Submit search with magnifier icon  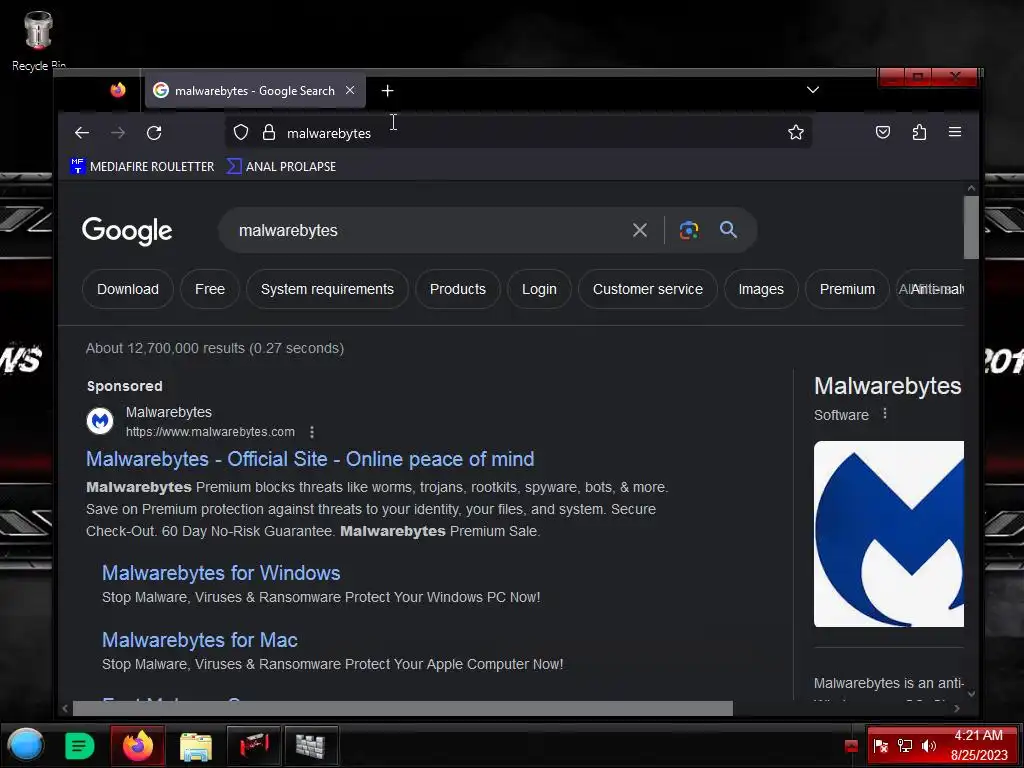tap(729, 229)
